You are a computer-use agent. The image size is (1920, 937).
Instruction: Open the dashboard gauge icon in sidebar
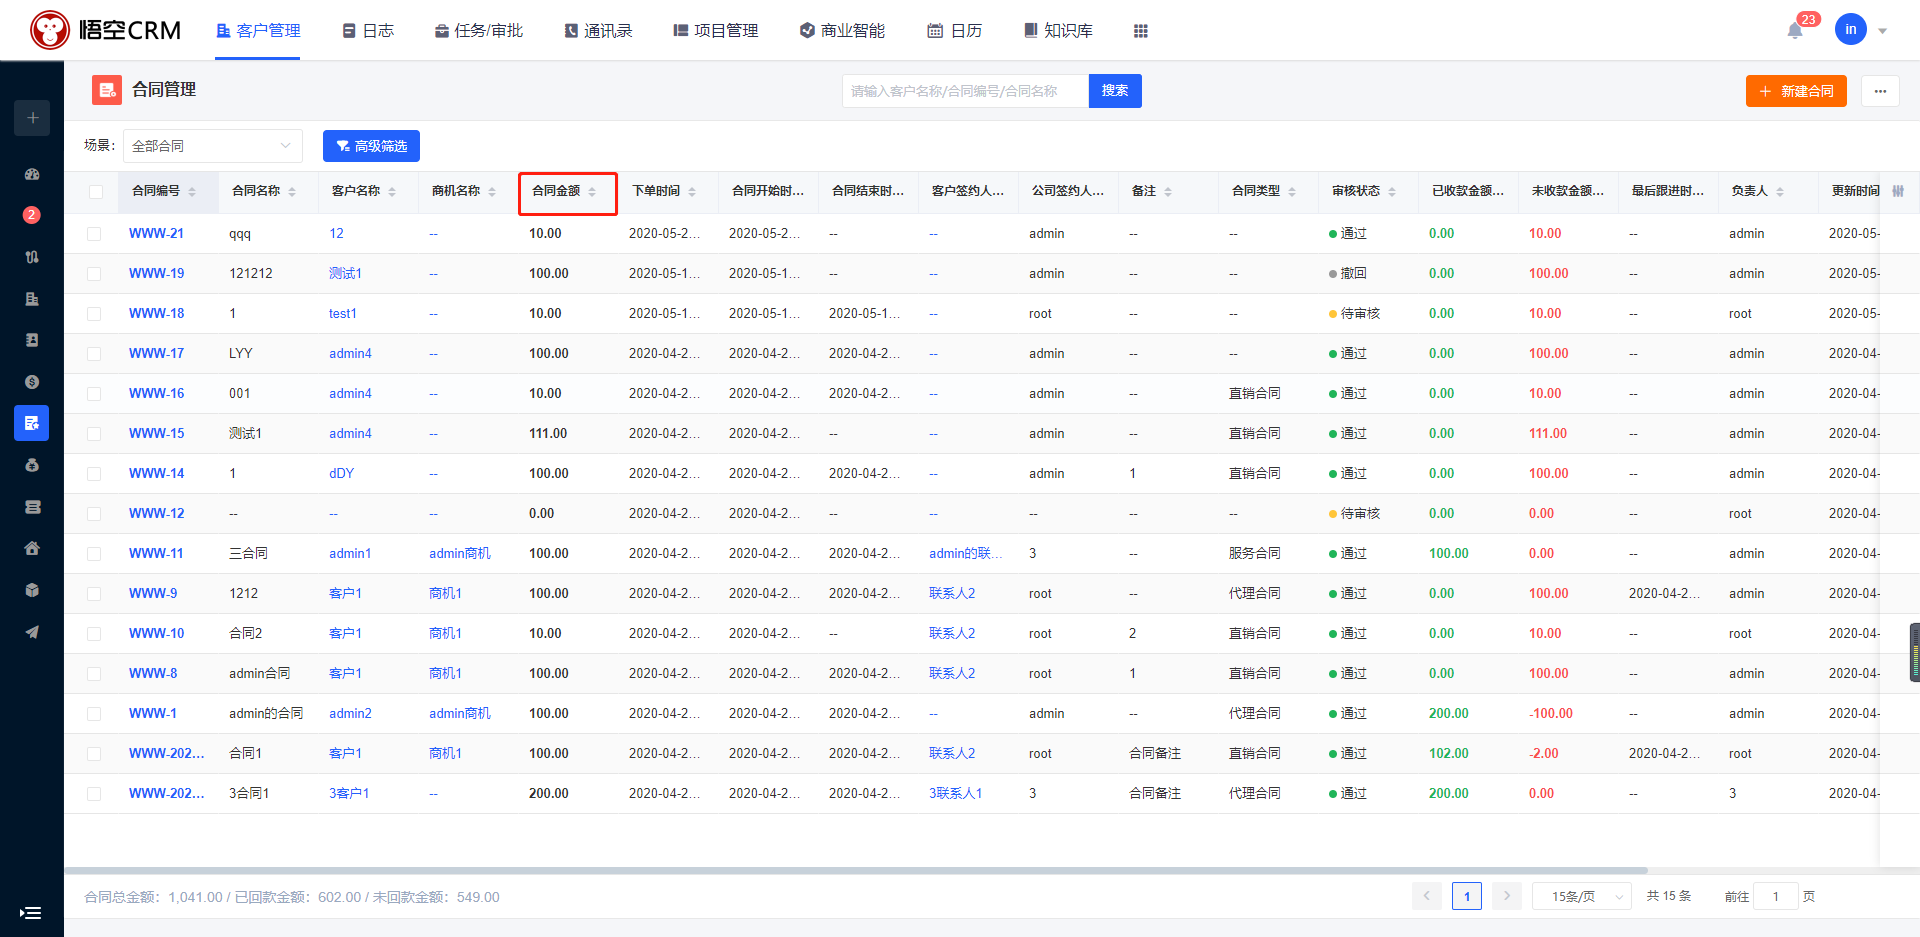point(32,174)
